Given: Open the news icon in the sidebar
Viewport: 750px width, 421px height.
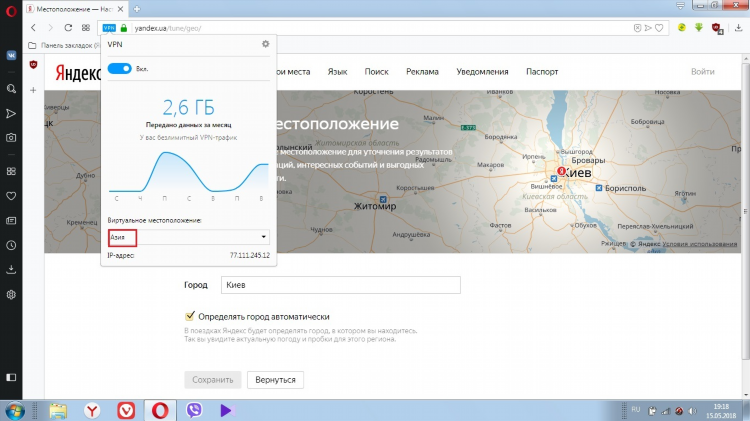Looking at the screenshot, I should (x=11, y=221).
